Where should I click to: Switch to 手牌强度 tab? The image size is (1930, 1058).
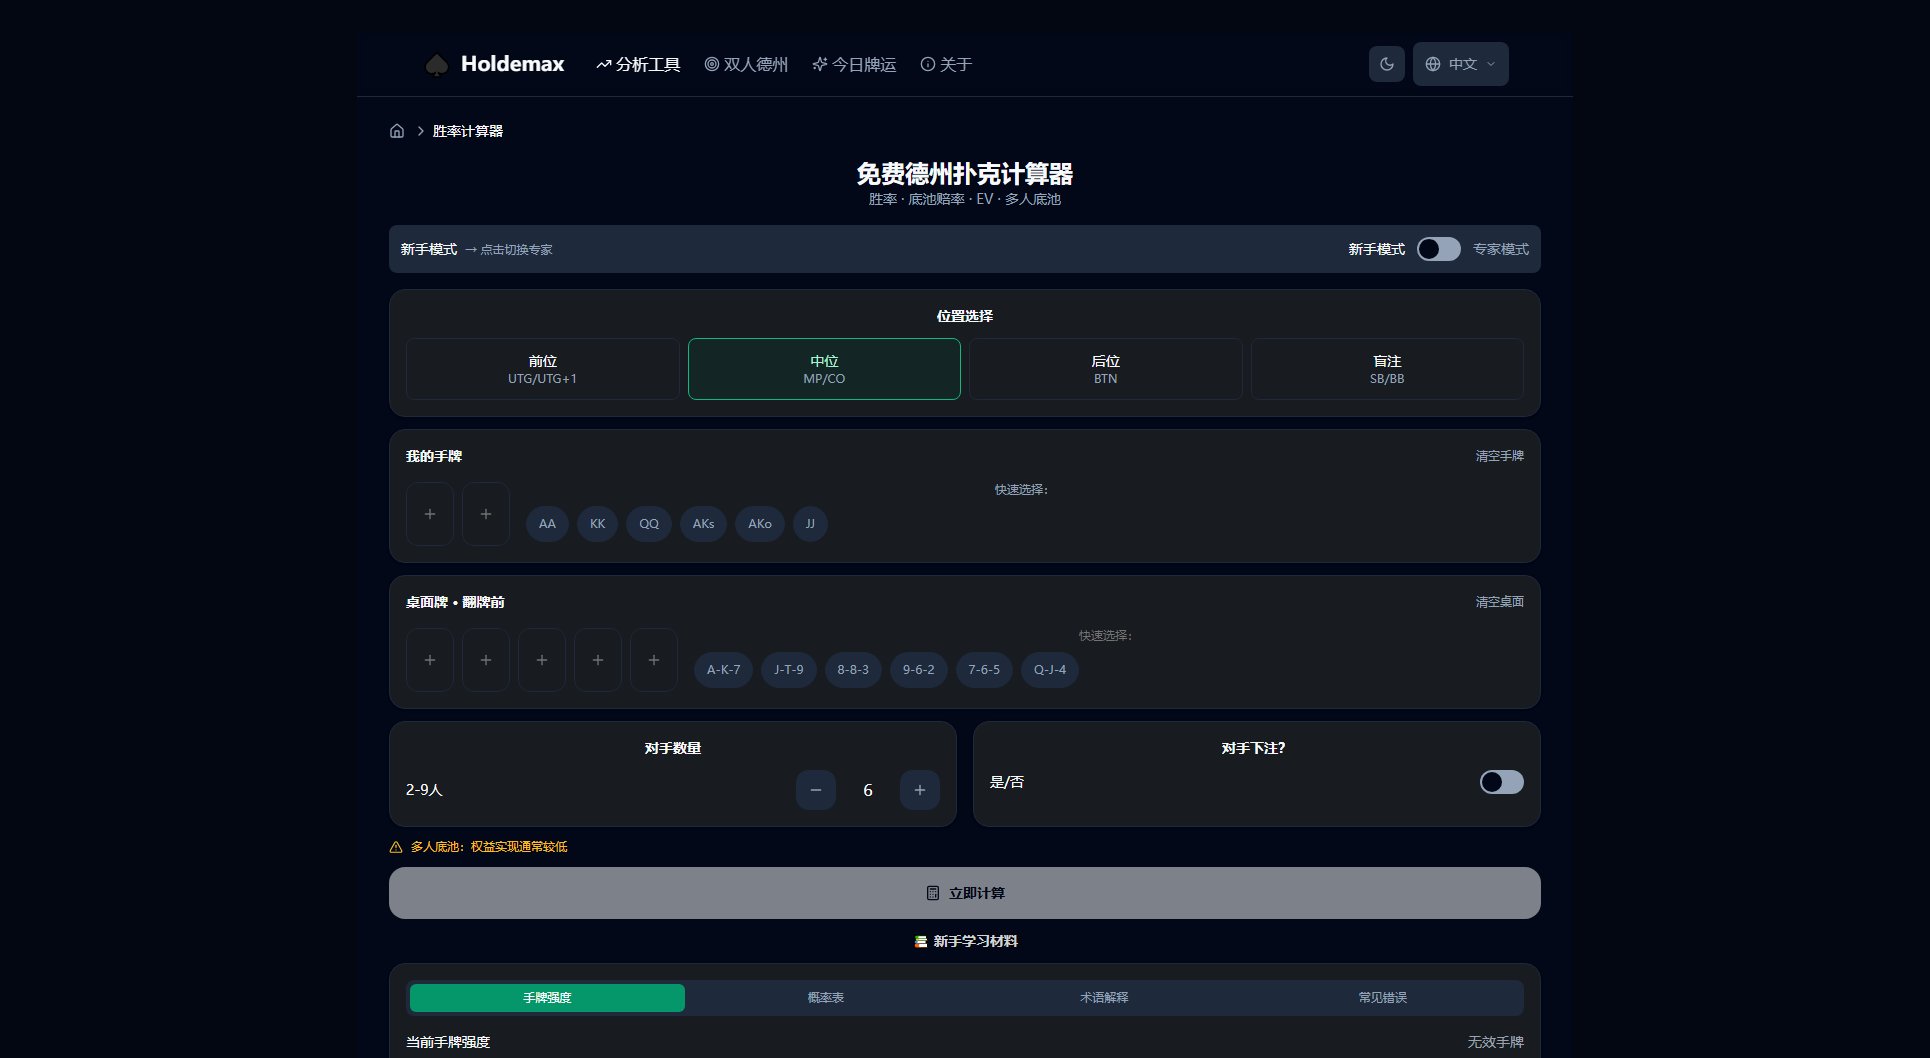(x=547, y=998)
